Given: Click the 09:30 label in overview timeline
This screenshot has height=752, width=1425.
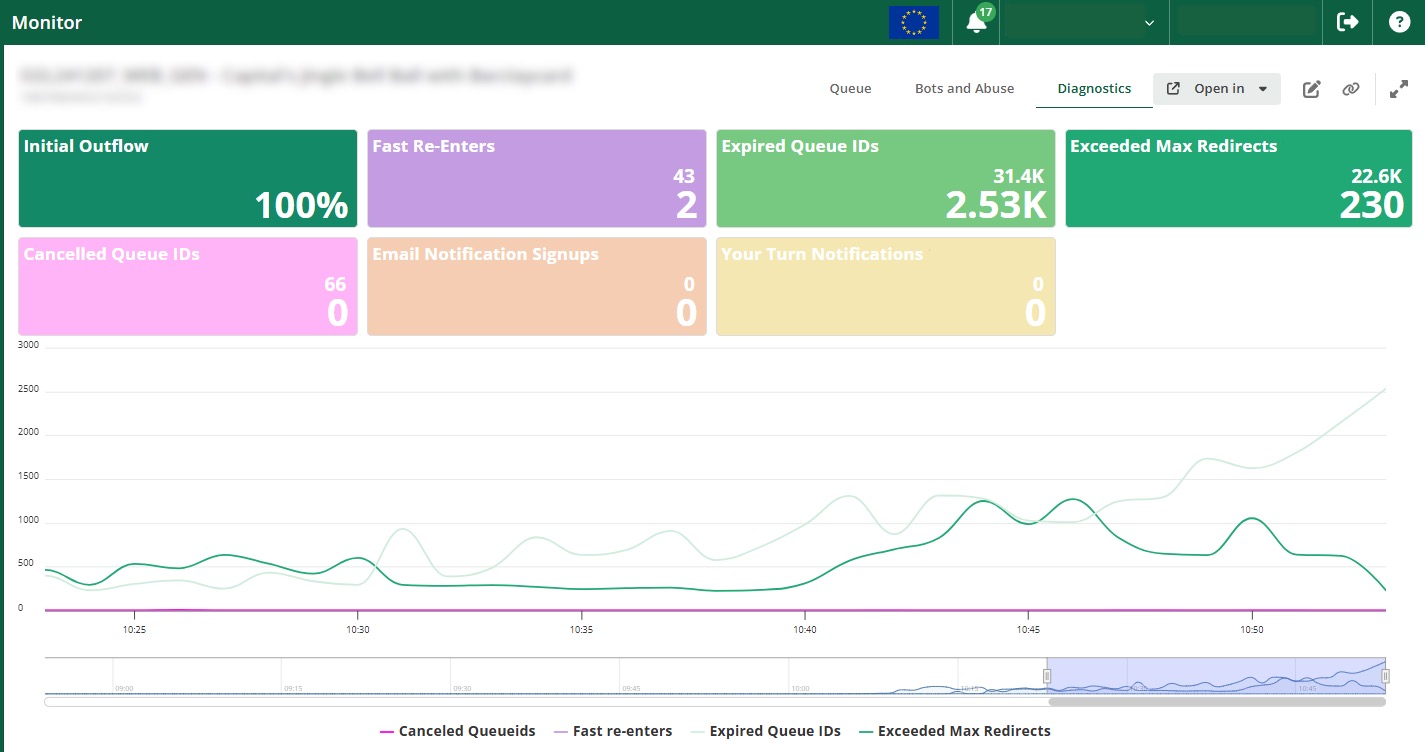Looking at the screenshot, I should pyautogui.click(x=461, y=688).
